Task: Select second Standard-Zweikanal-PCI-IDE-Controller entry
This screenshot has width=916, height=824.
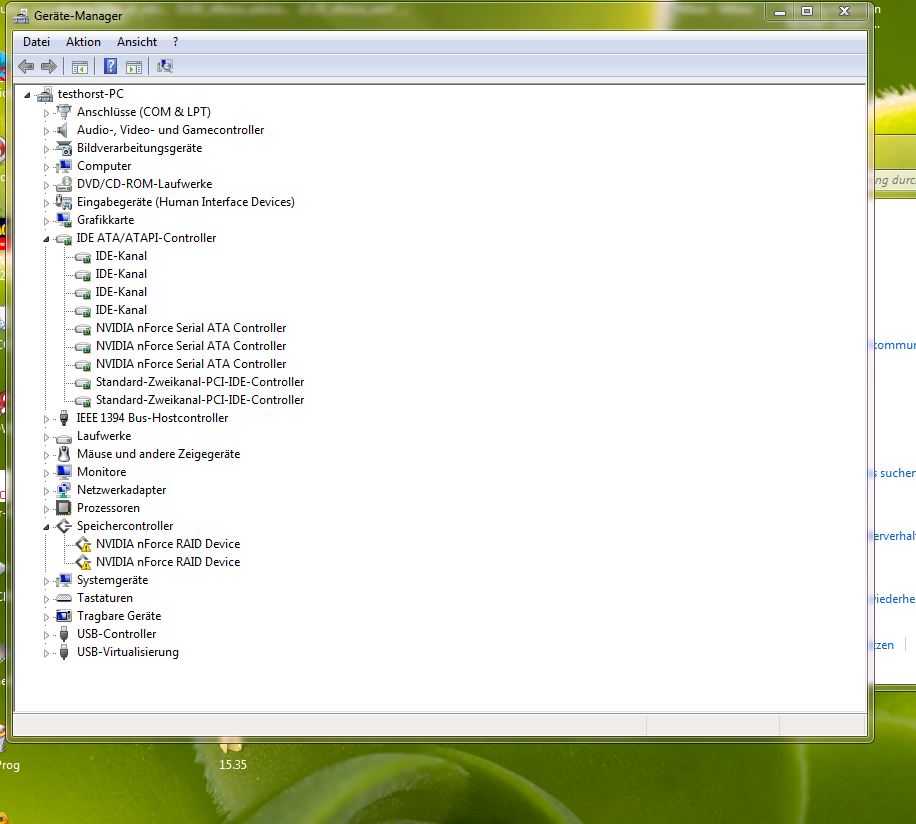Action: click(200, 400)
